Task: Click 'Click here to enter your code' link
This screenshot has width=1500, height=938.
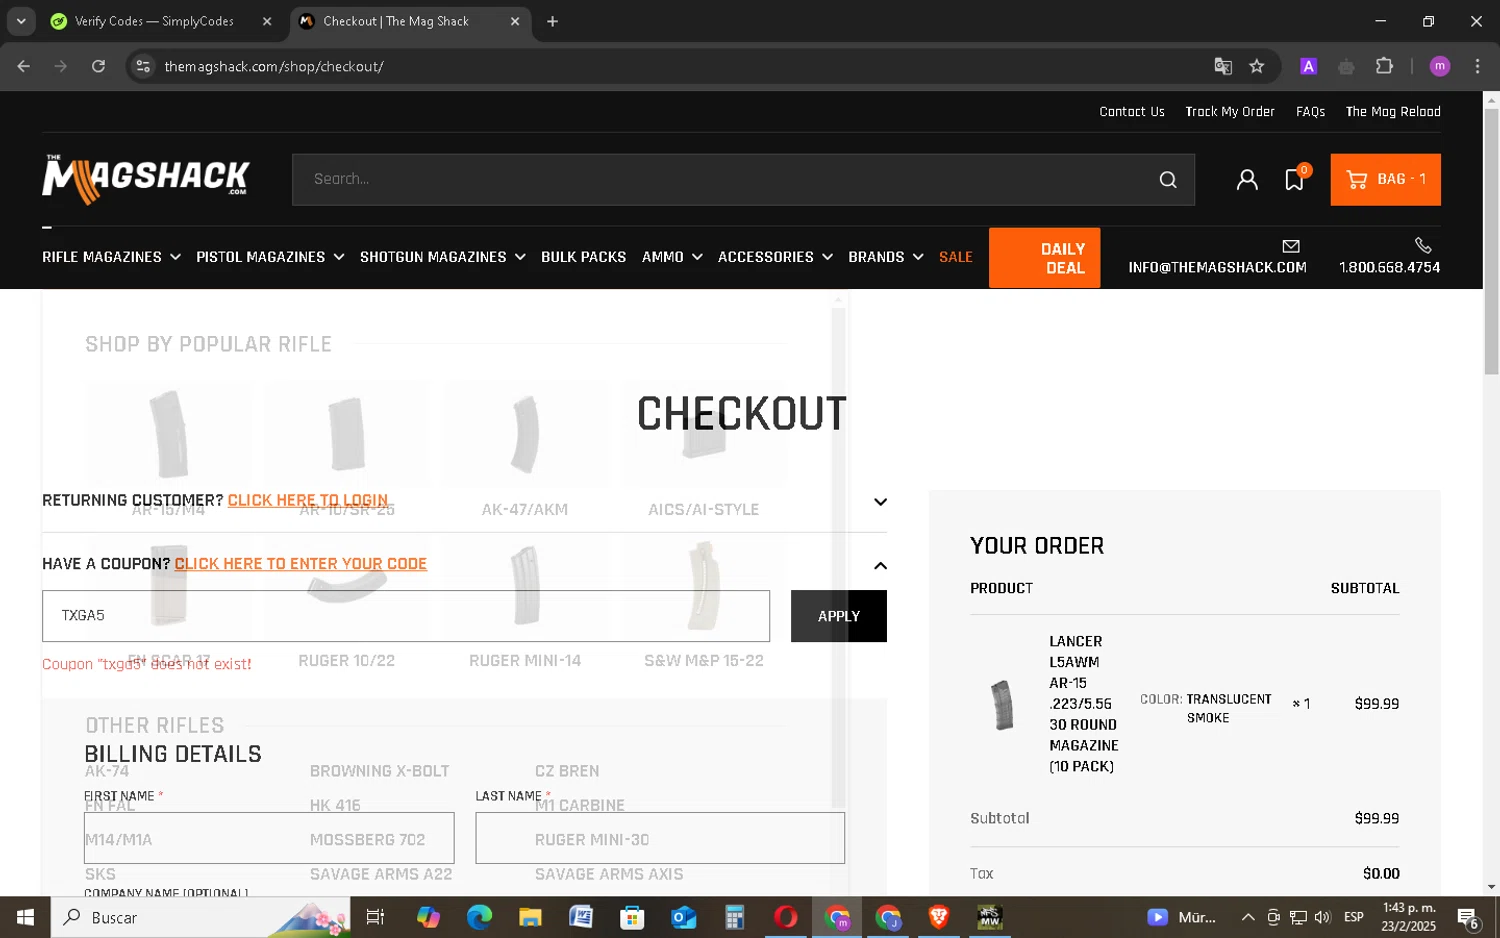Action: point(300,564)
